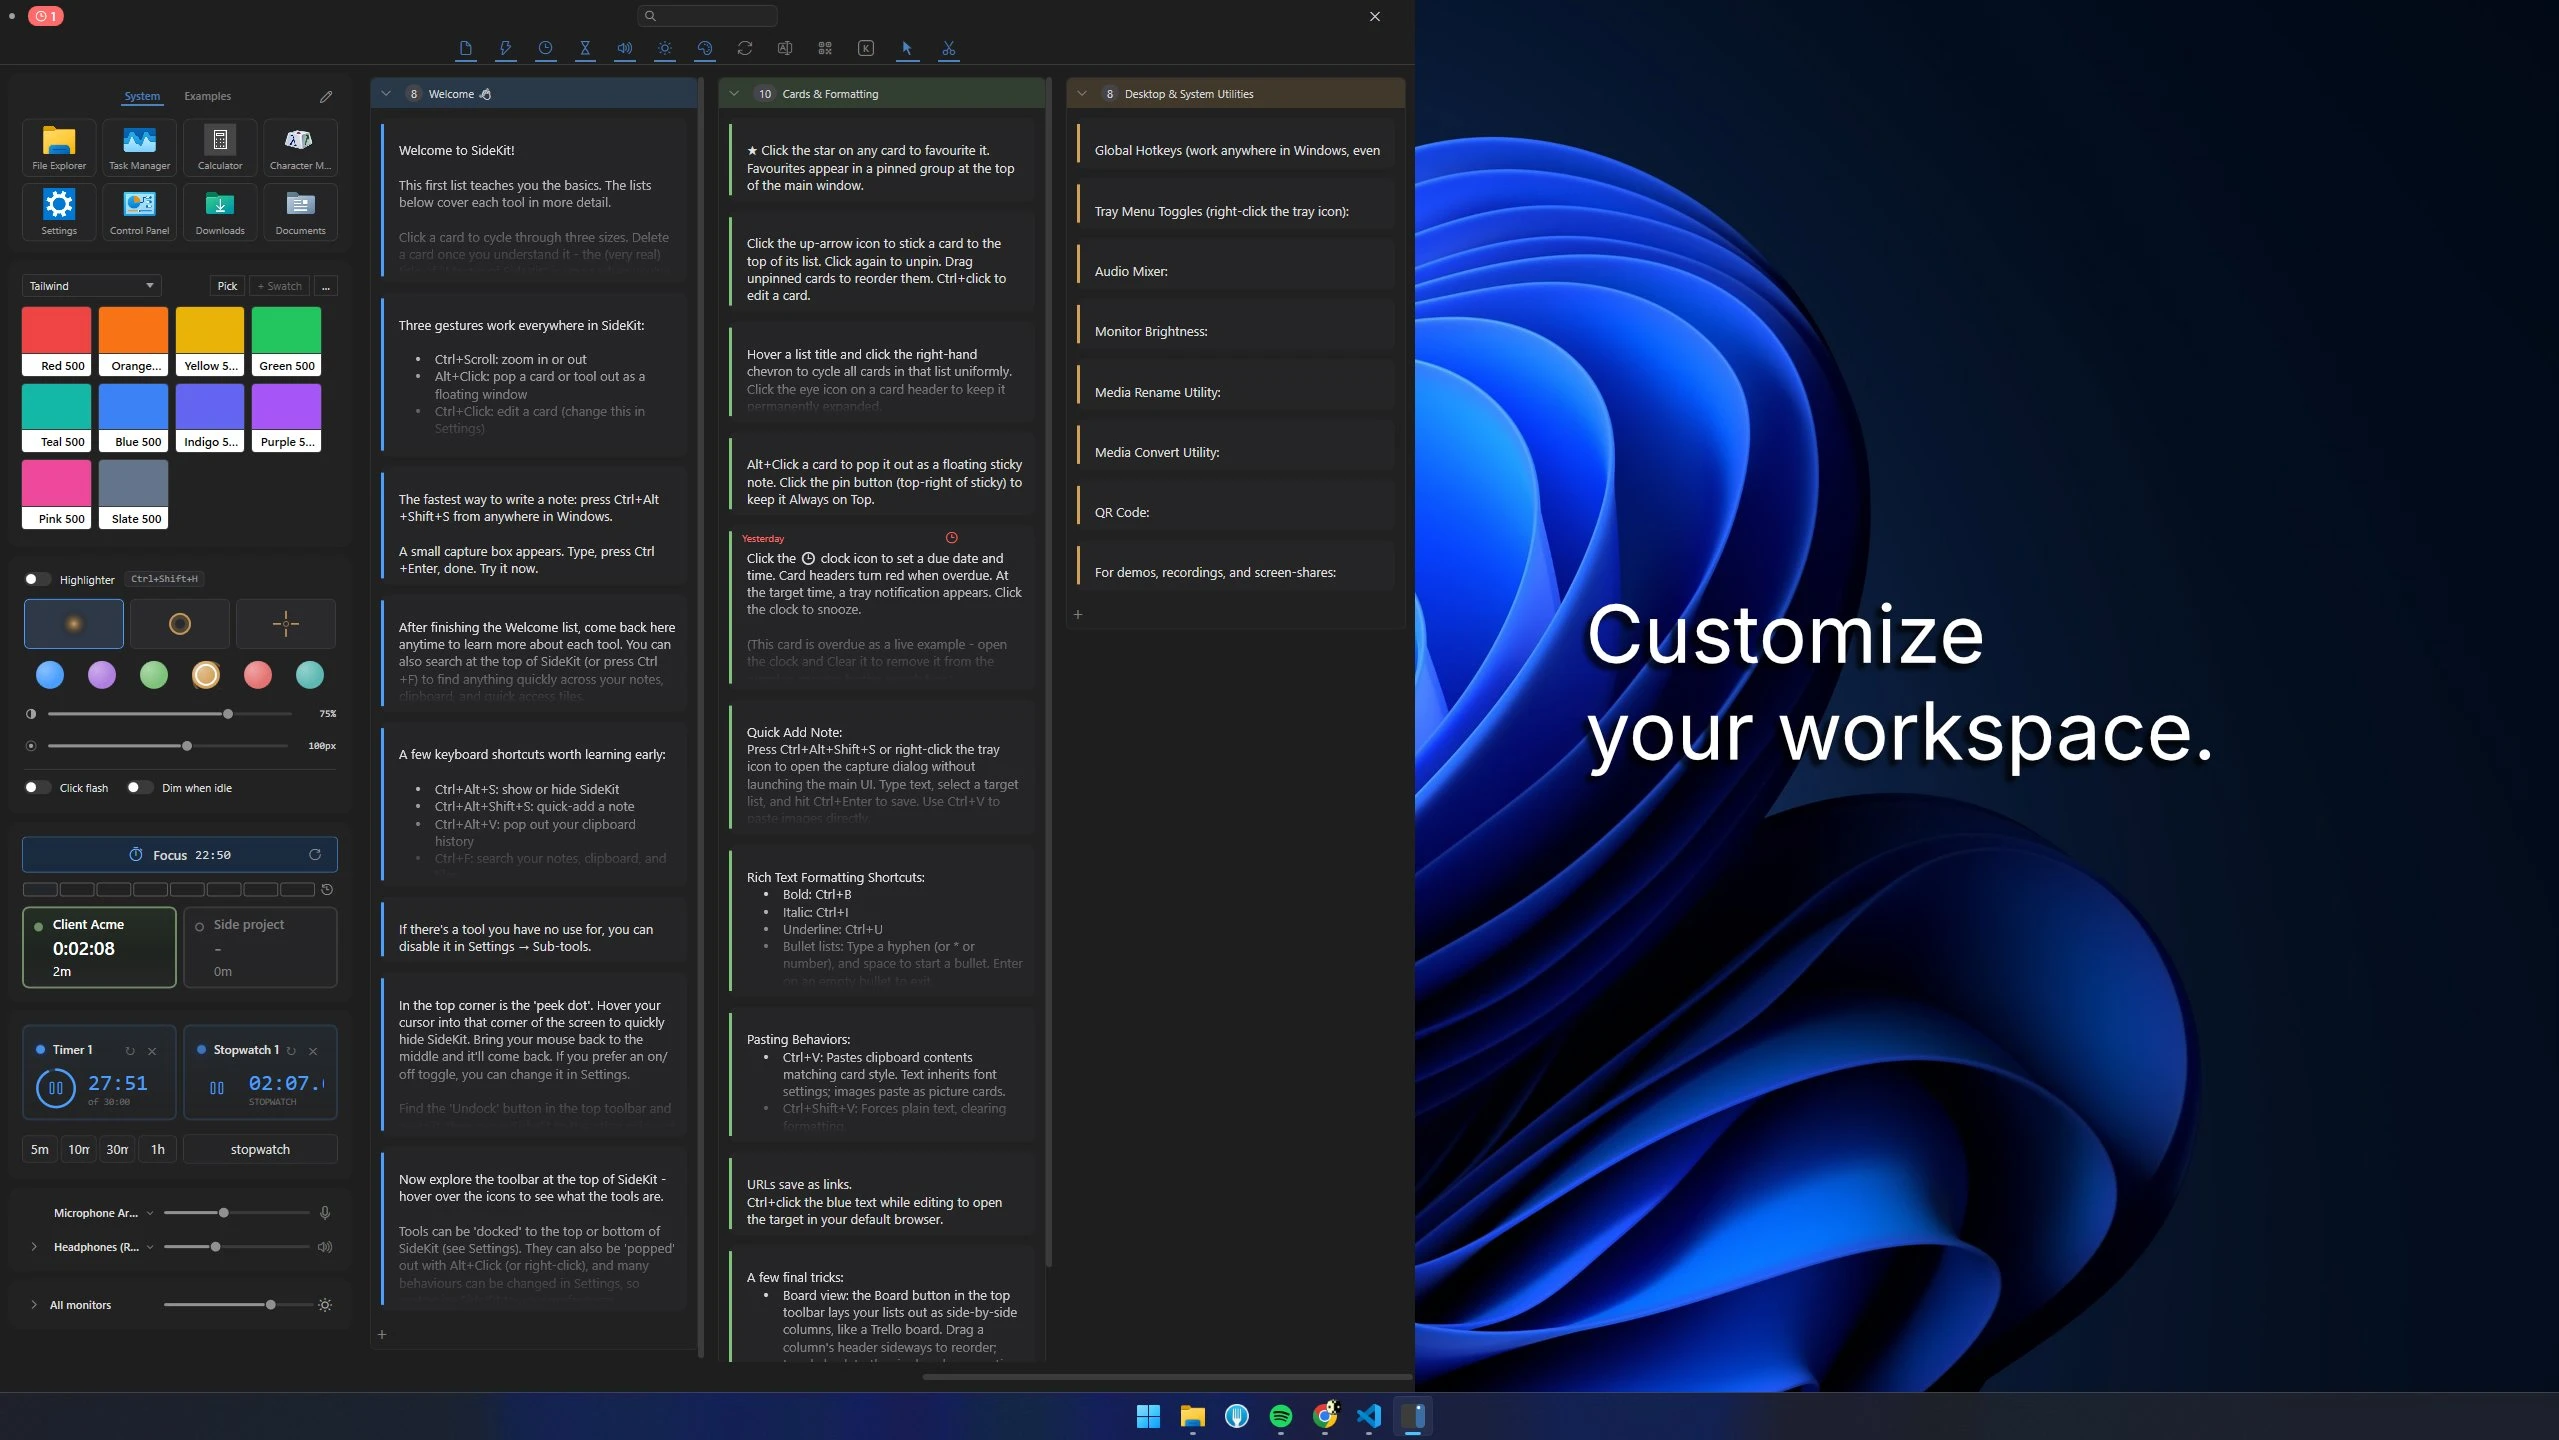Viewport: 2559px width, 1440px height.
Task: Open the color palette toolbar icon
Action: pos(705,48)
